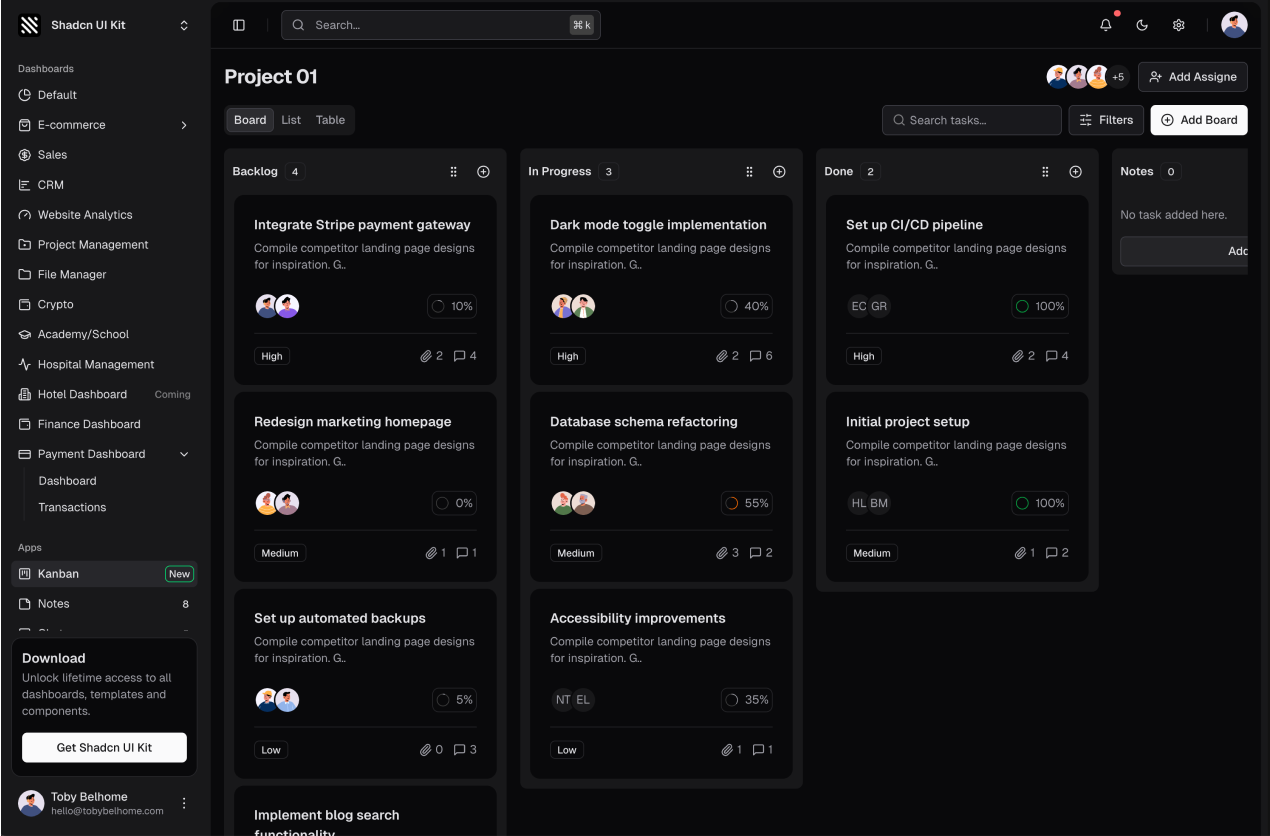Click the +5 assignees badge
1270x836 pixels.
click(1118, 77)
